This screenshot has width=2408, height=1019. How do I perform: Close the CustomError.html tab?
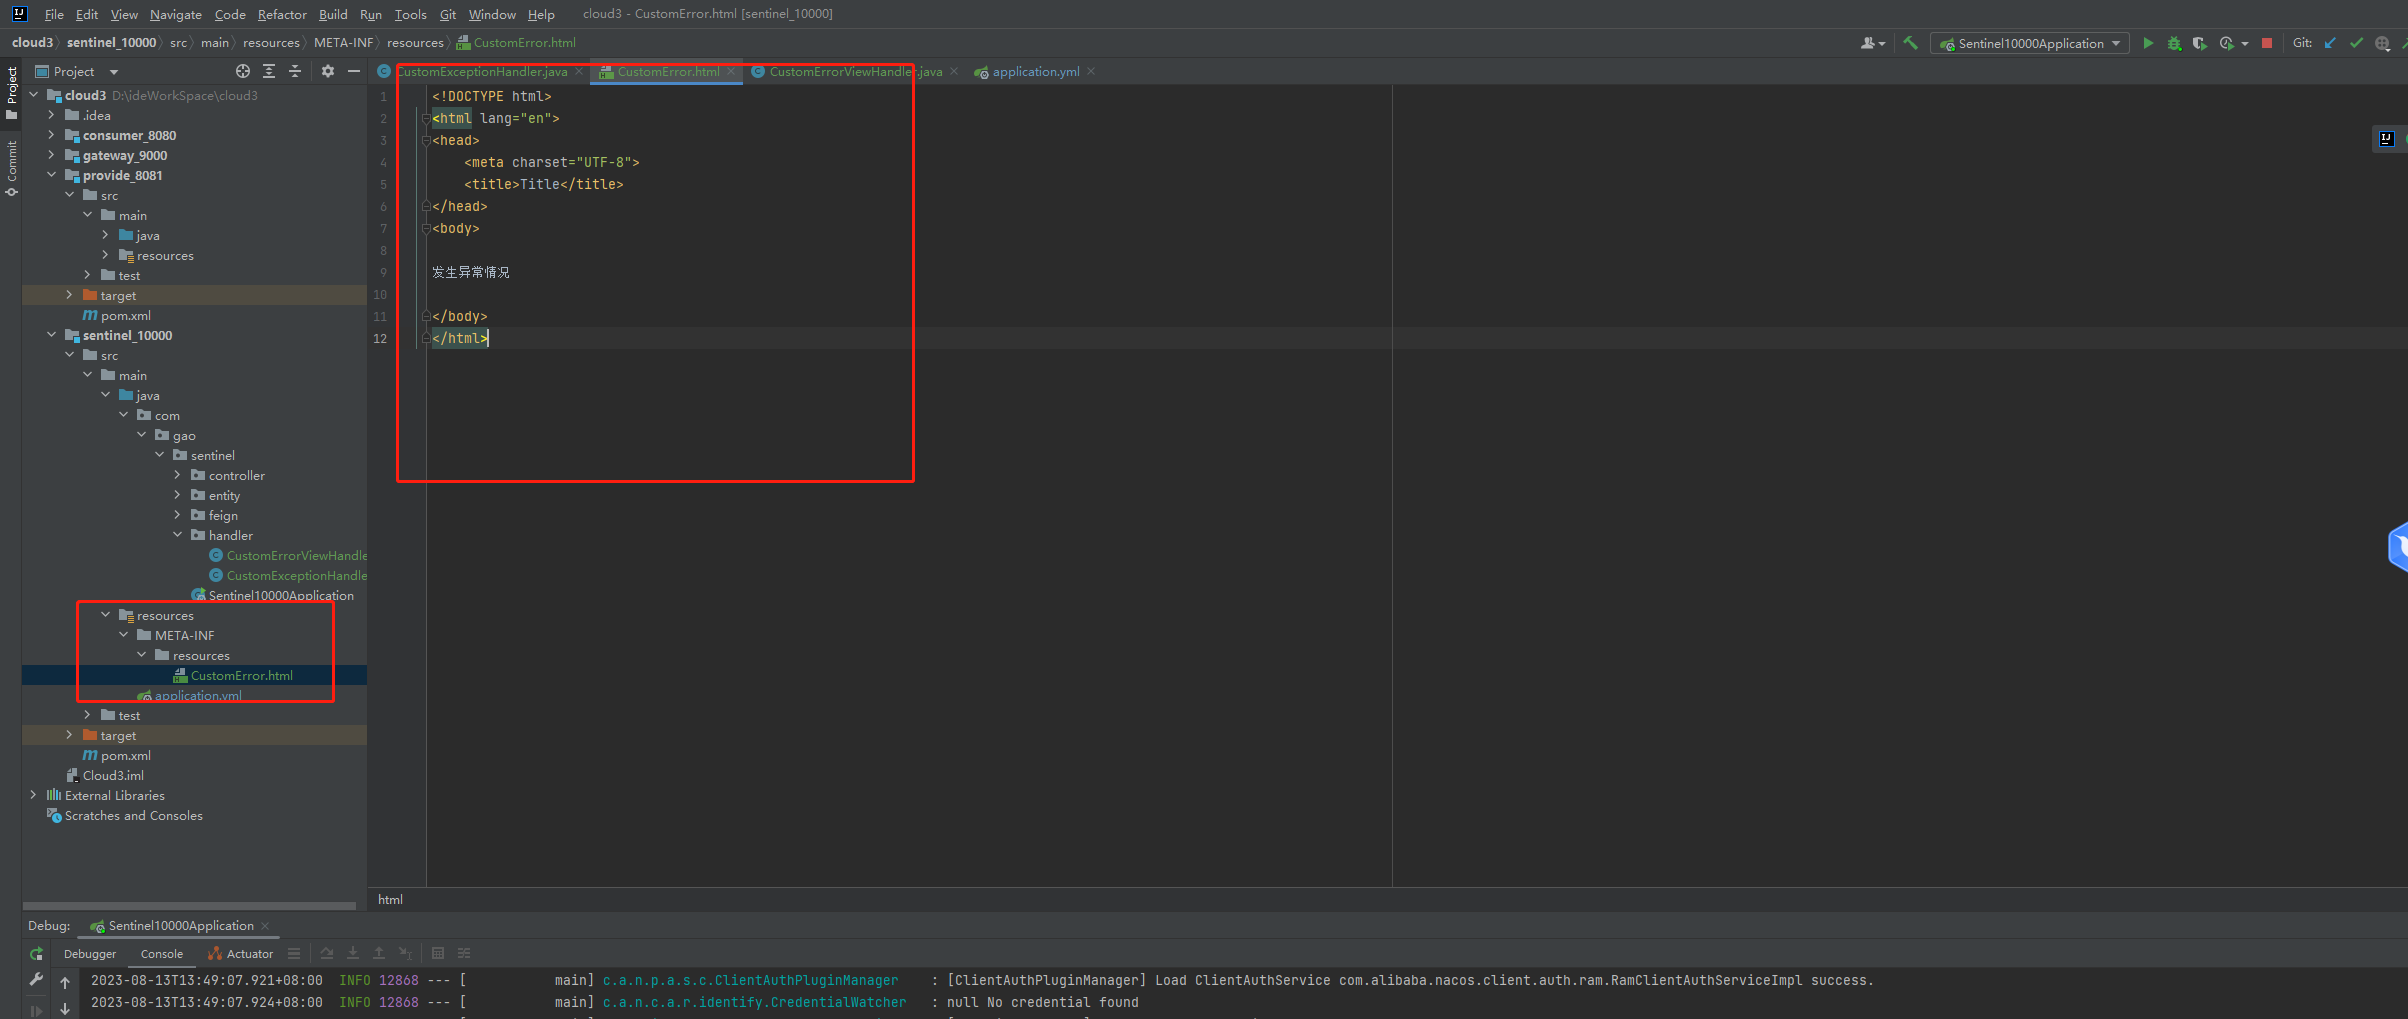pos(732,71)
